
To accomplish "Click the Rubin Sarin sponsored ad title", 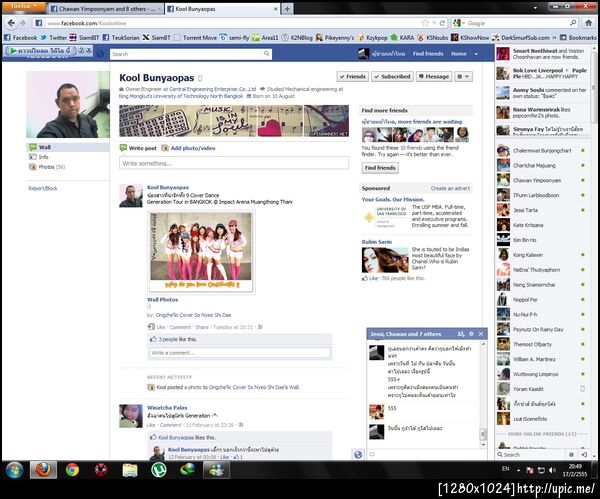I will point(377,242).
